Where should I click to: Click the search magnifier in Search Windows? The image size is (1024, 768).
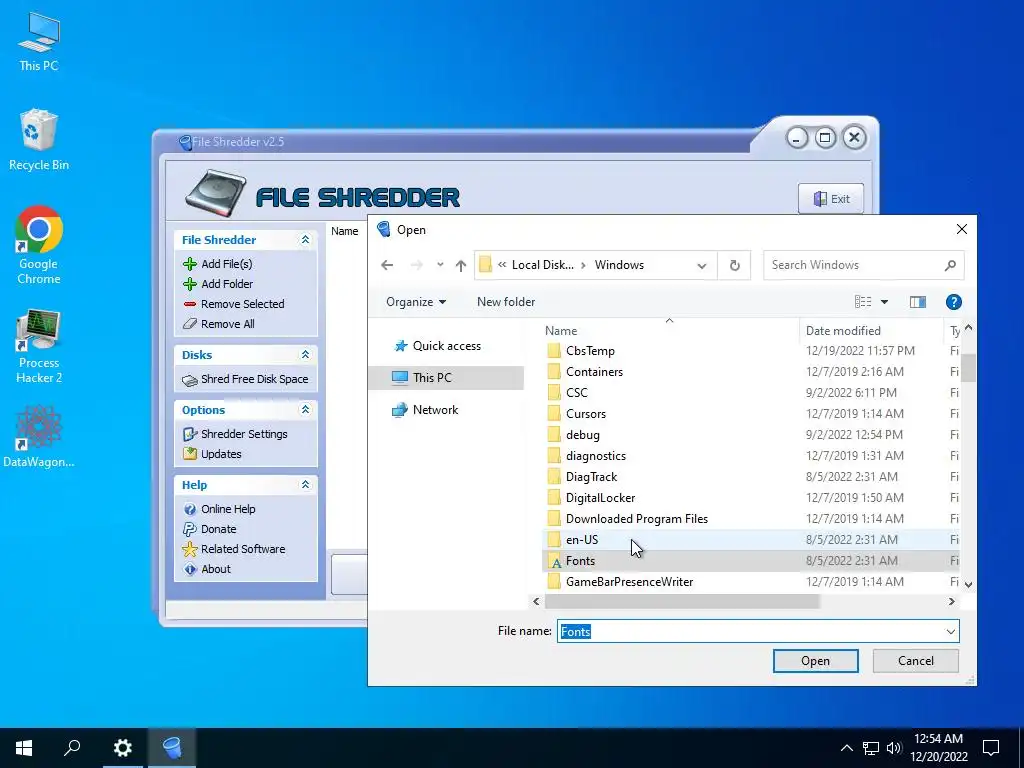point(950,265)
